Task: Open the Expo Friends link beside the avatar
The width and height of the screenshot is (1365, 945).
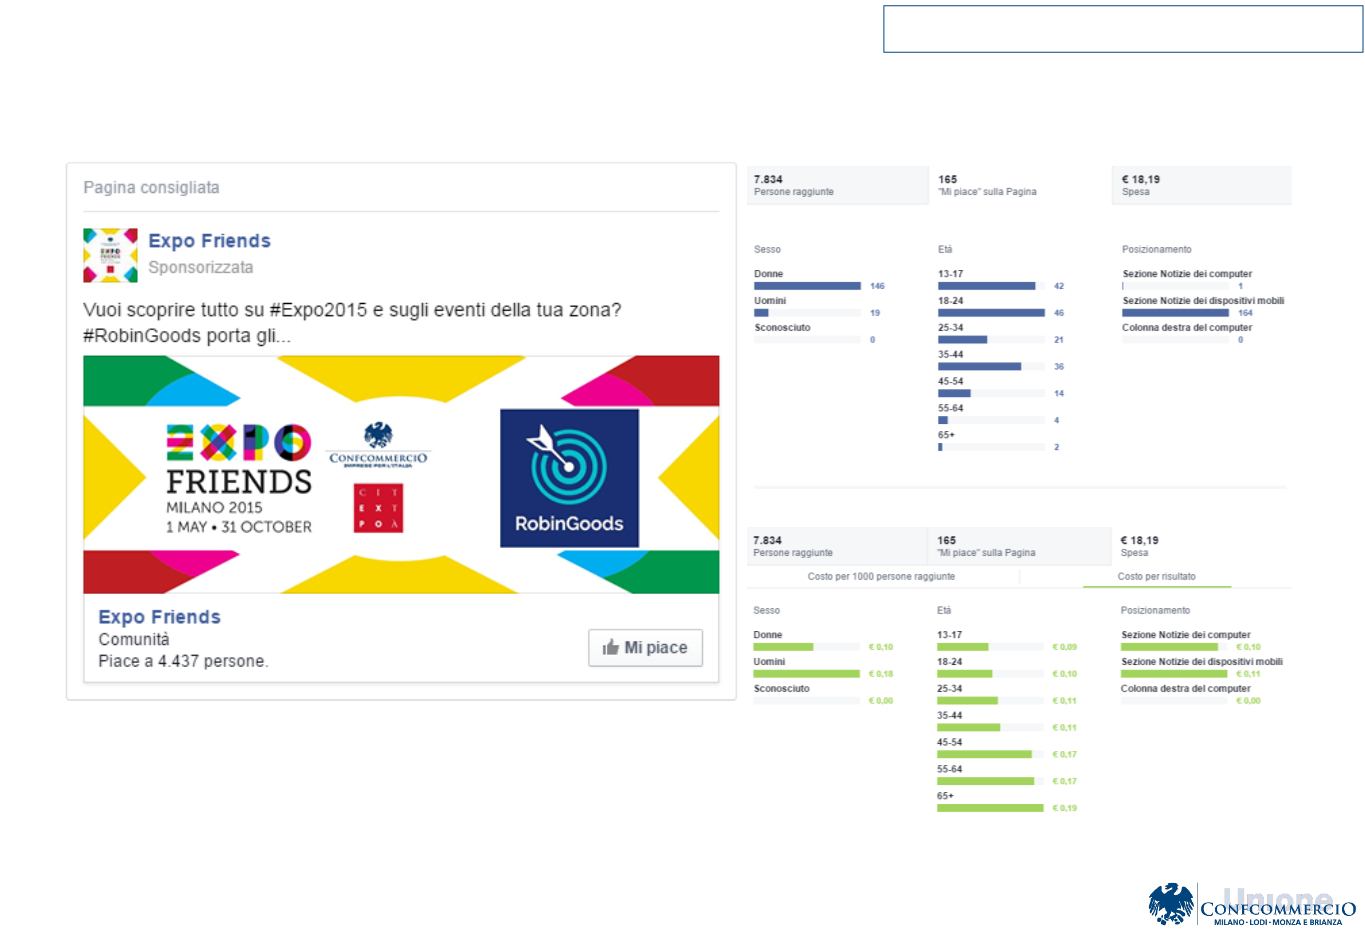Action: 209,241
